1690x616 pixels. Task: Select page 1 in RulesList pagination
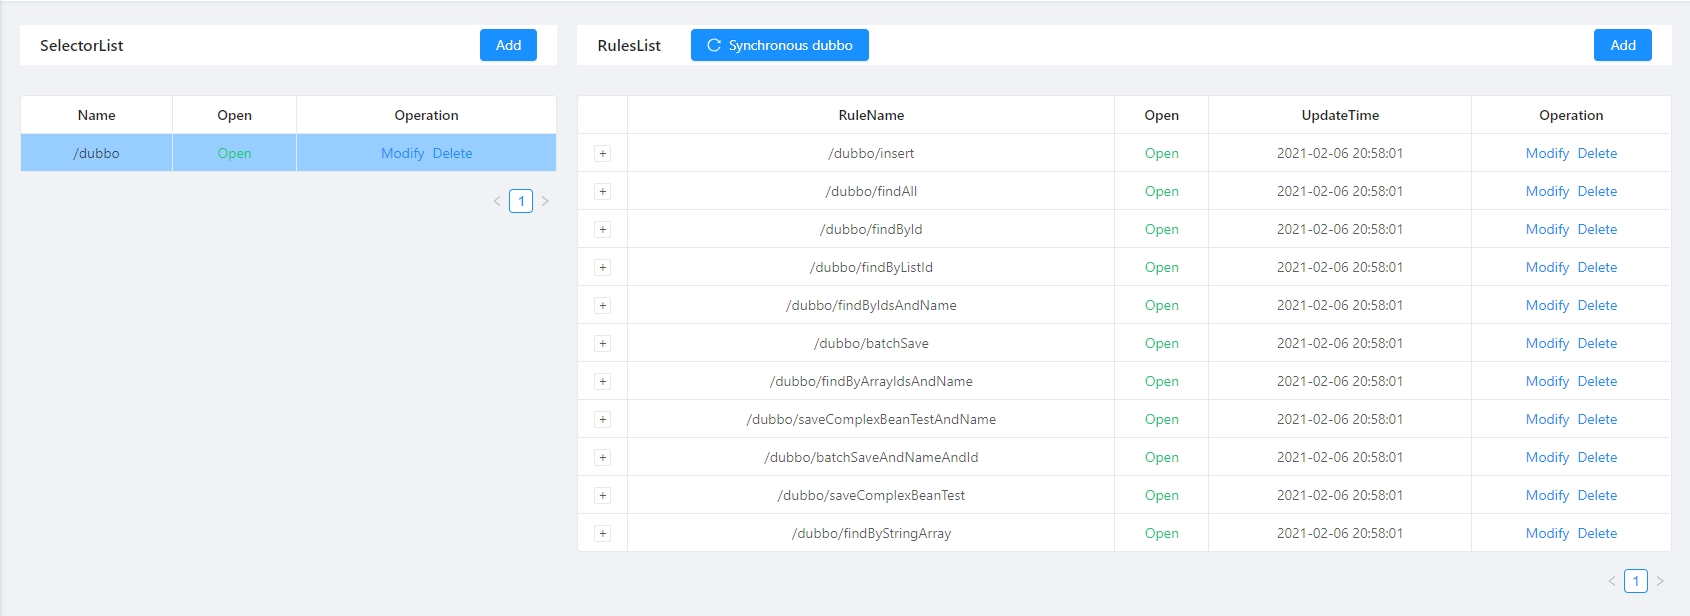pos(1635,581)
